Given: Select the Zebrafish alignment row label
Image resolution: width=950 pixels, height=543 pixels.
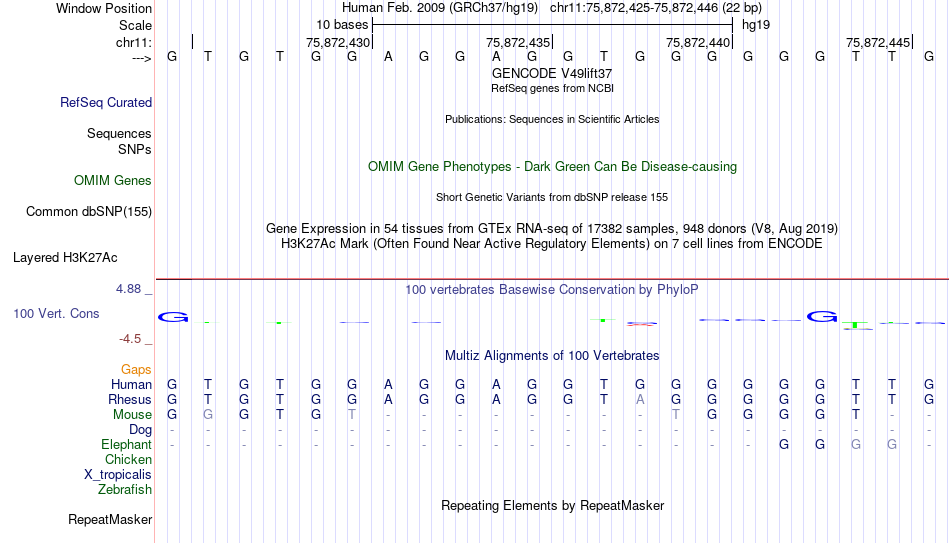Looking at the screenshot, I should 125,490.
